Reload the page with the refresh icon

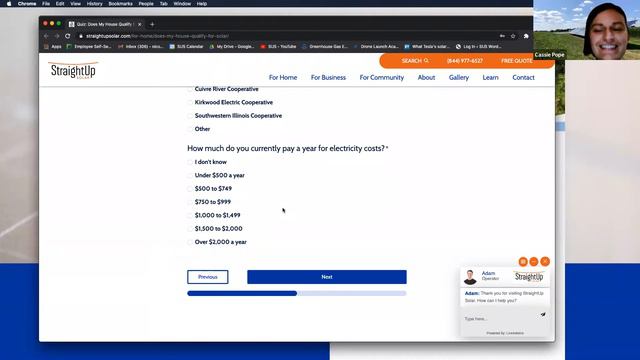pyautogui.click(x=68, y=36)
